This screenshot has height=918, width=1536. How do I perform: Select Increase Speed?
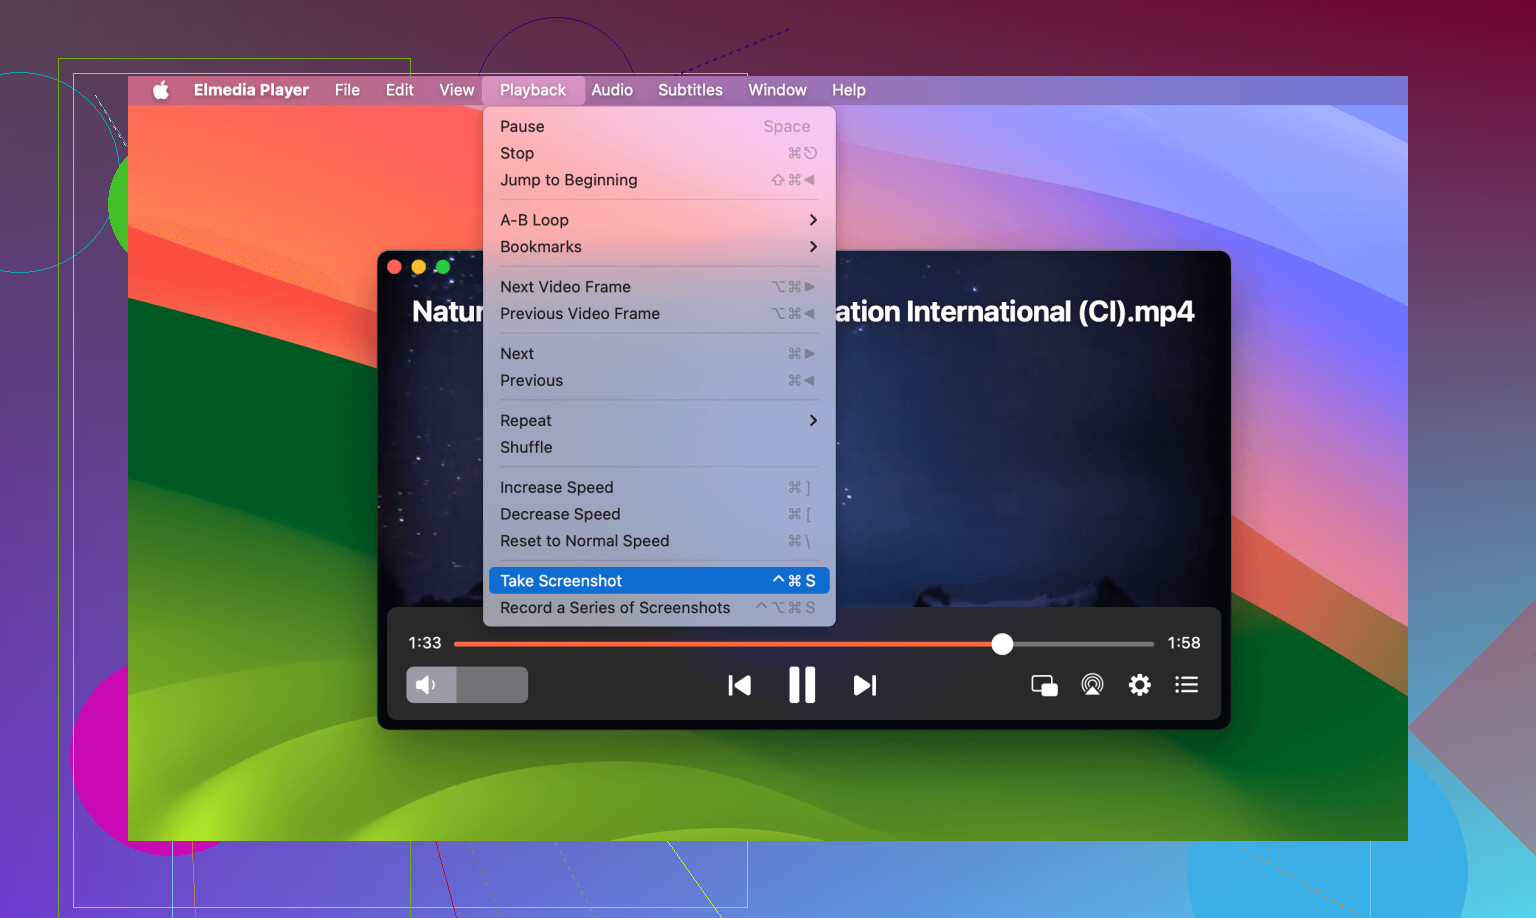tap(659, 488)
